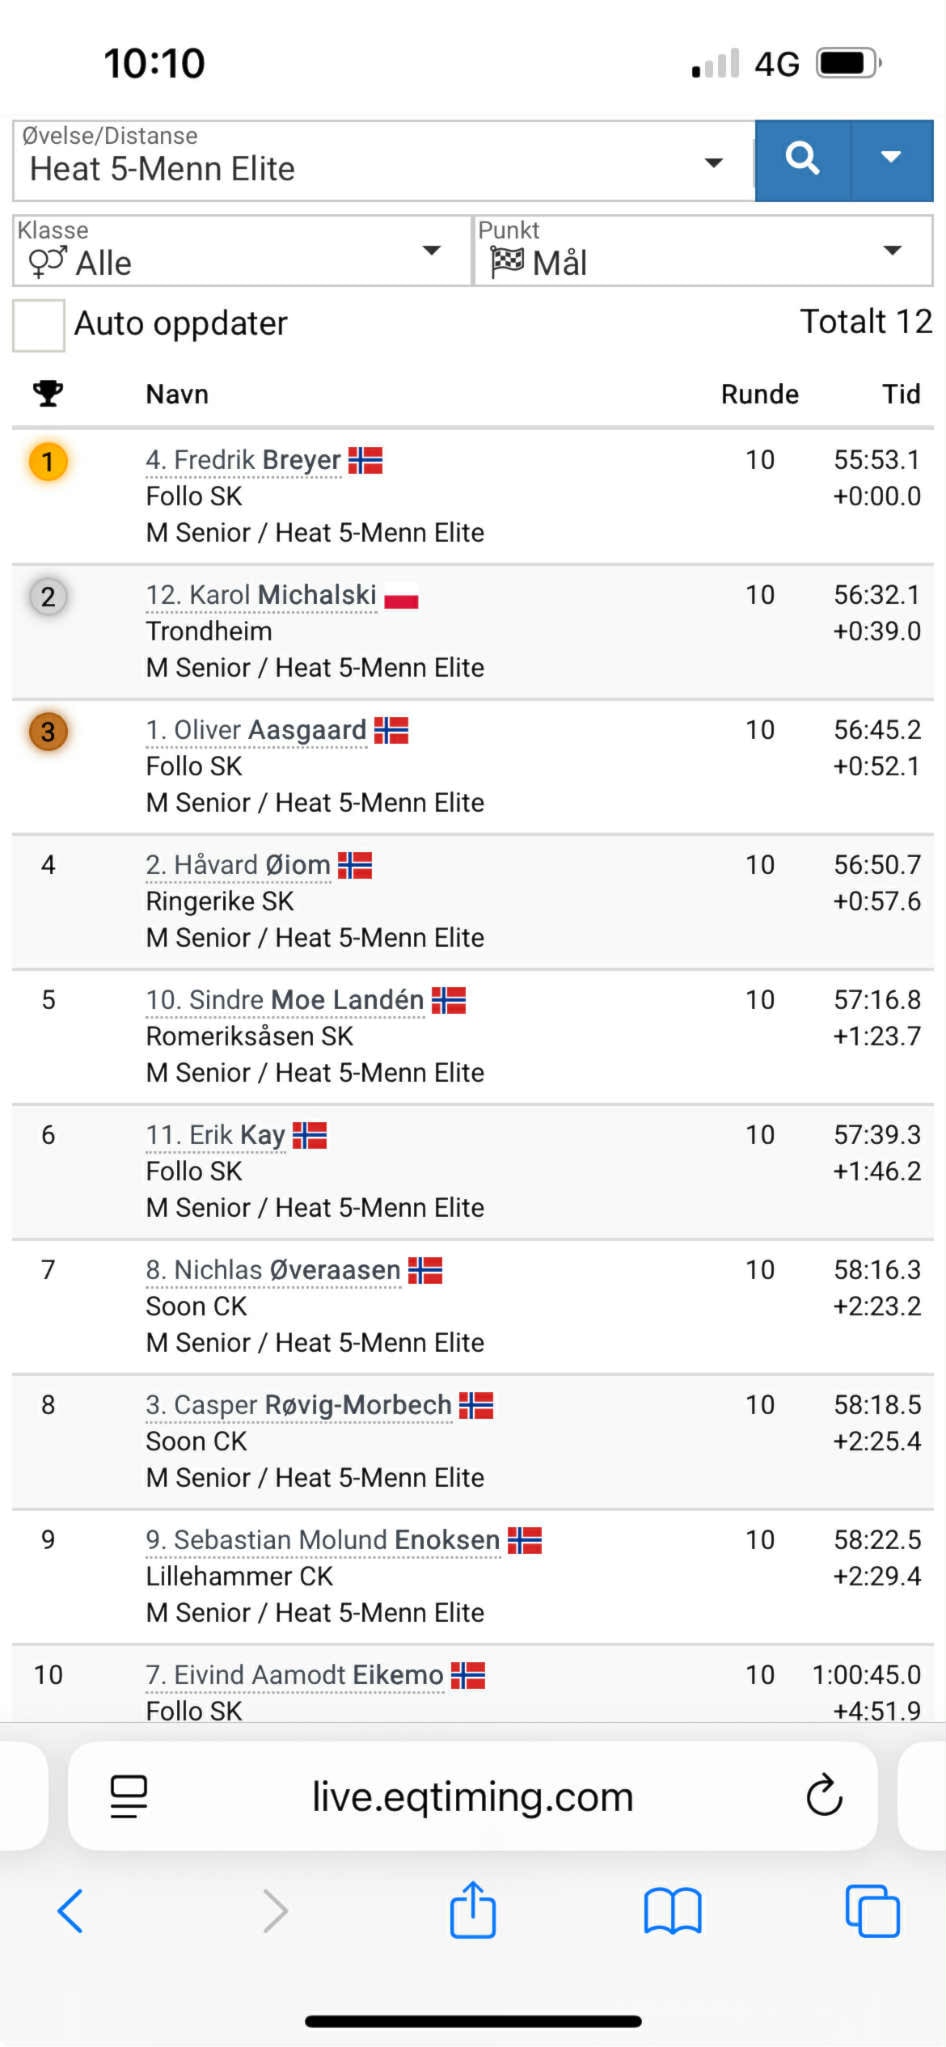Enable the Auto oppdater checkbox

click(x=39, y=325)
